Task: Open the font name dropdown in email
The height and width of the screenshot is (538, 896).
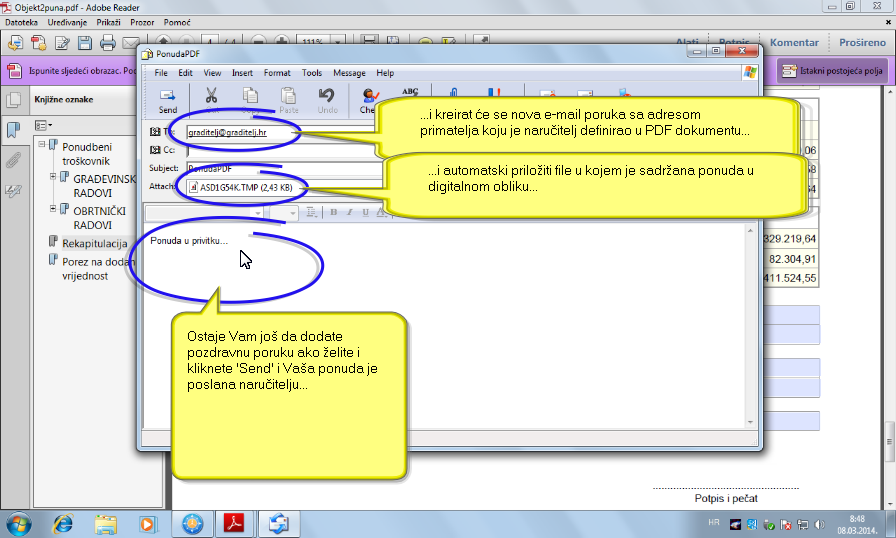Action: point(258,213)
